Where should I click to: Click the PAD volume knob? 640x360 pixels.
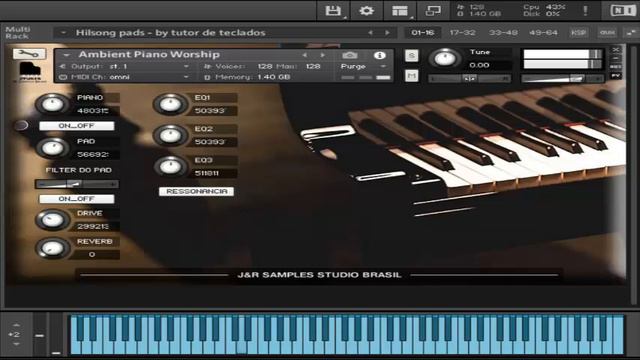coord(53,148)
